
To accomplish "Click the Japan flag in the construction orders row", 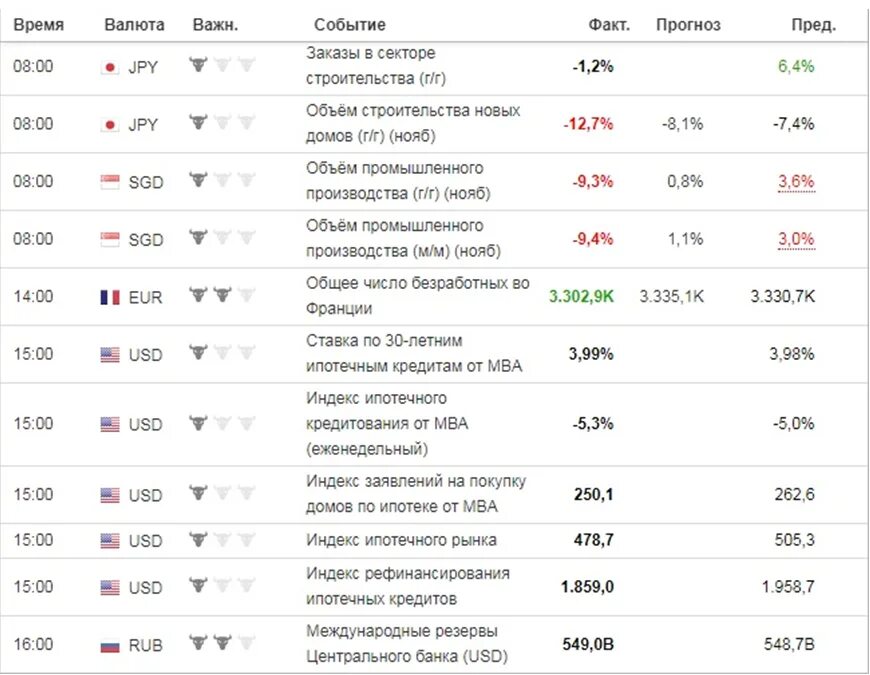I will 110,68.
